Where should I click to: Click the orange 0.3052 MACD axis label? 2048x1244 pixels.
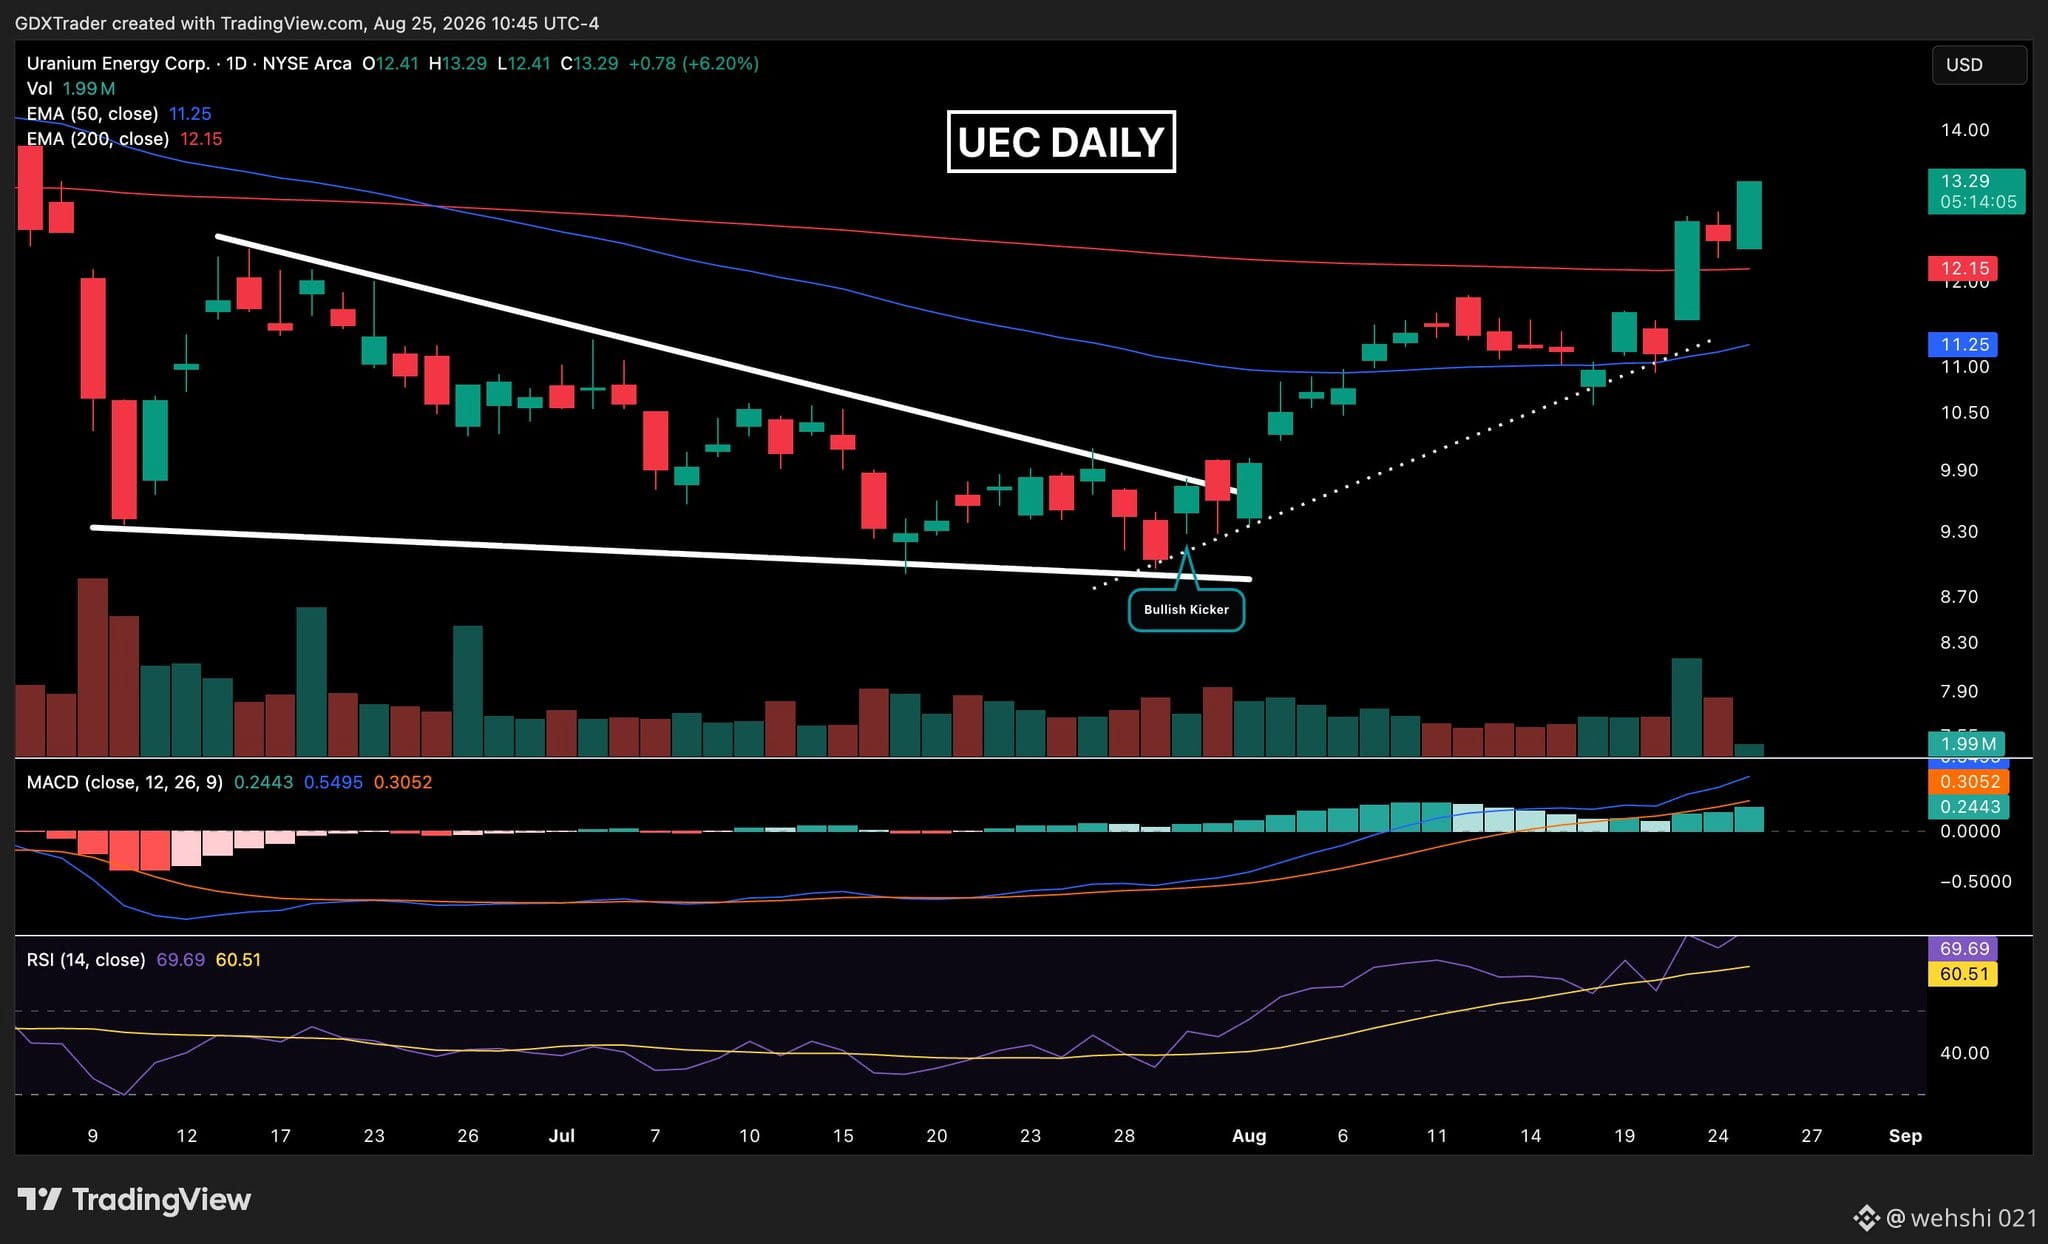pyautogui.click(x=1967, y=782)
